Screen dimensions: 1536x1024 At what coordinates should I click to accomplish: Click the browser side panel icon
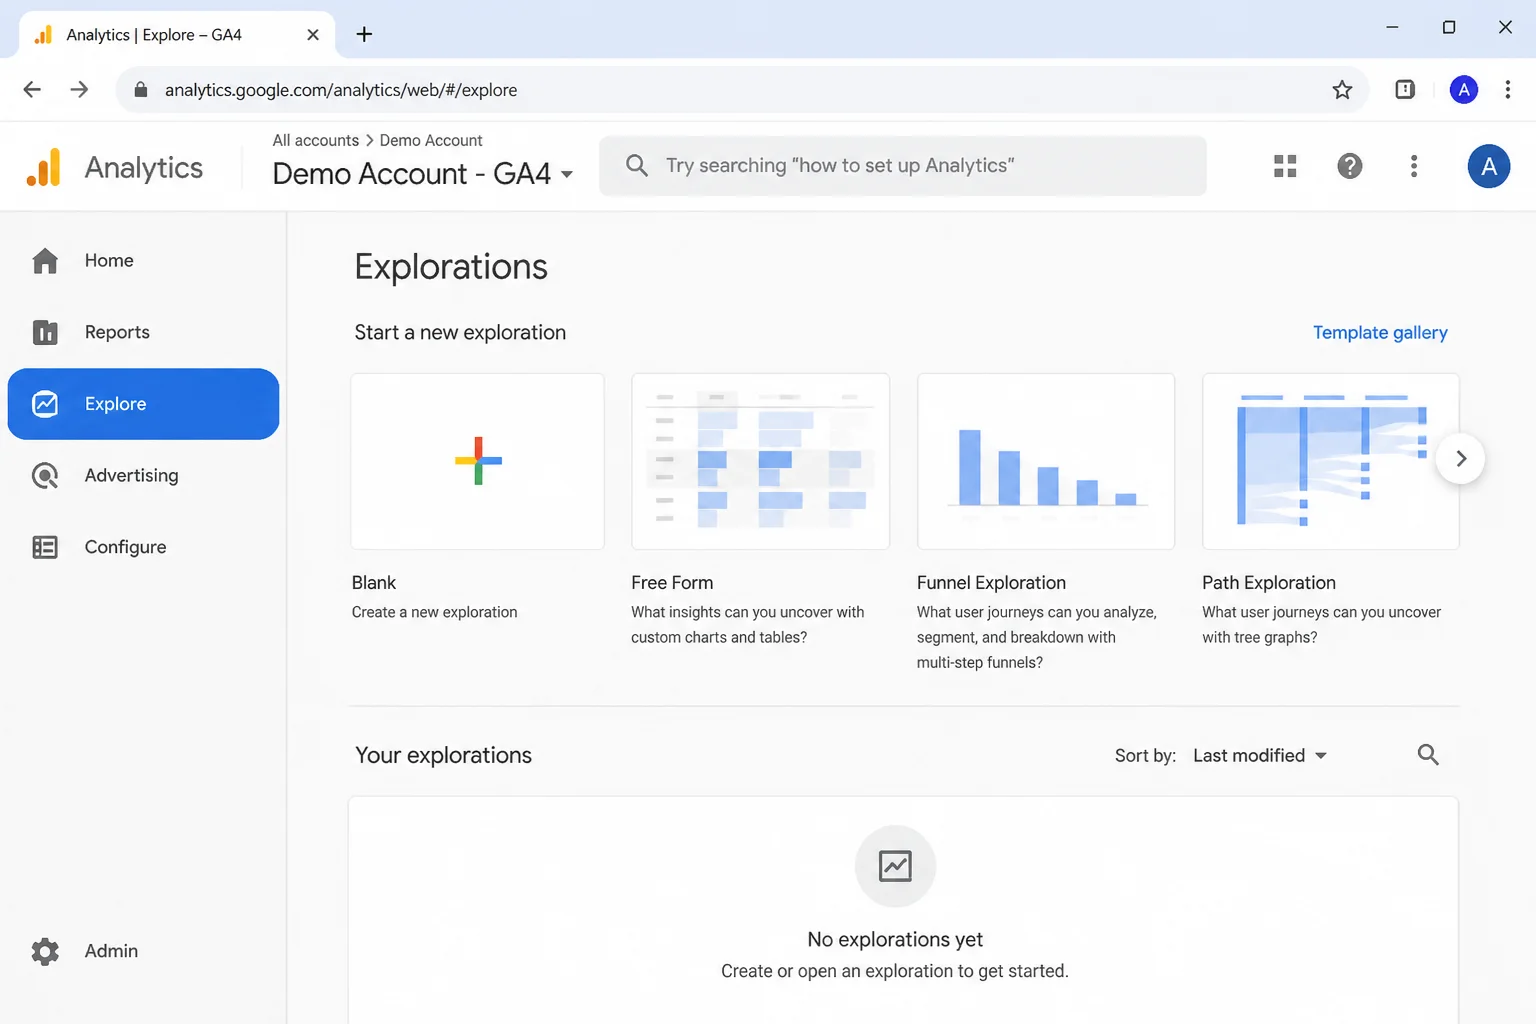1405,90
